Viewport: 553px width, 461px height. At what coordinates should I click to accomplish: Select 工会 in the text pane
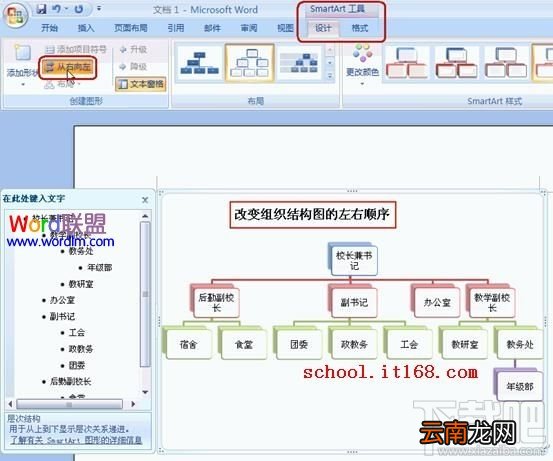coord(77,333)
